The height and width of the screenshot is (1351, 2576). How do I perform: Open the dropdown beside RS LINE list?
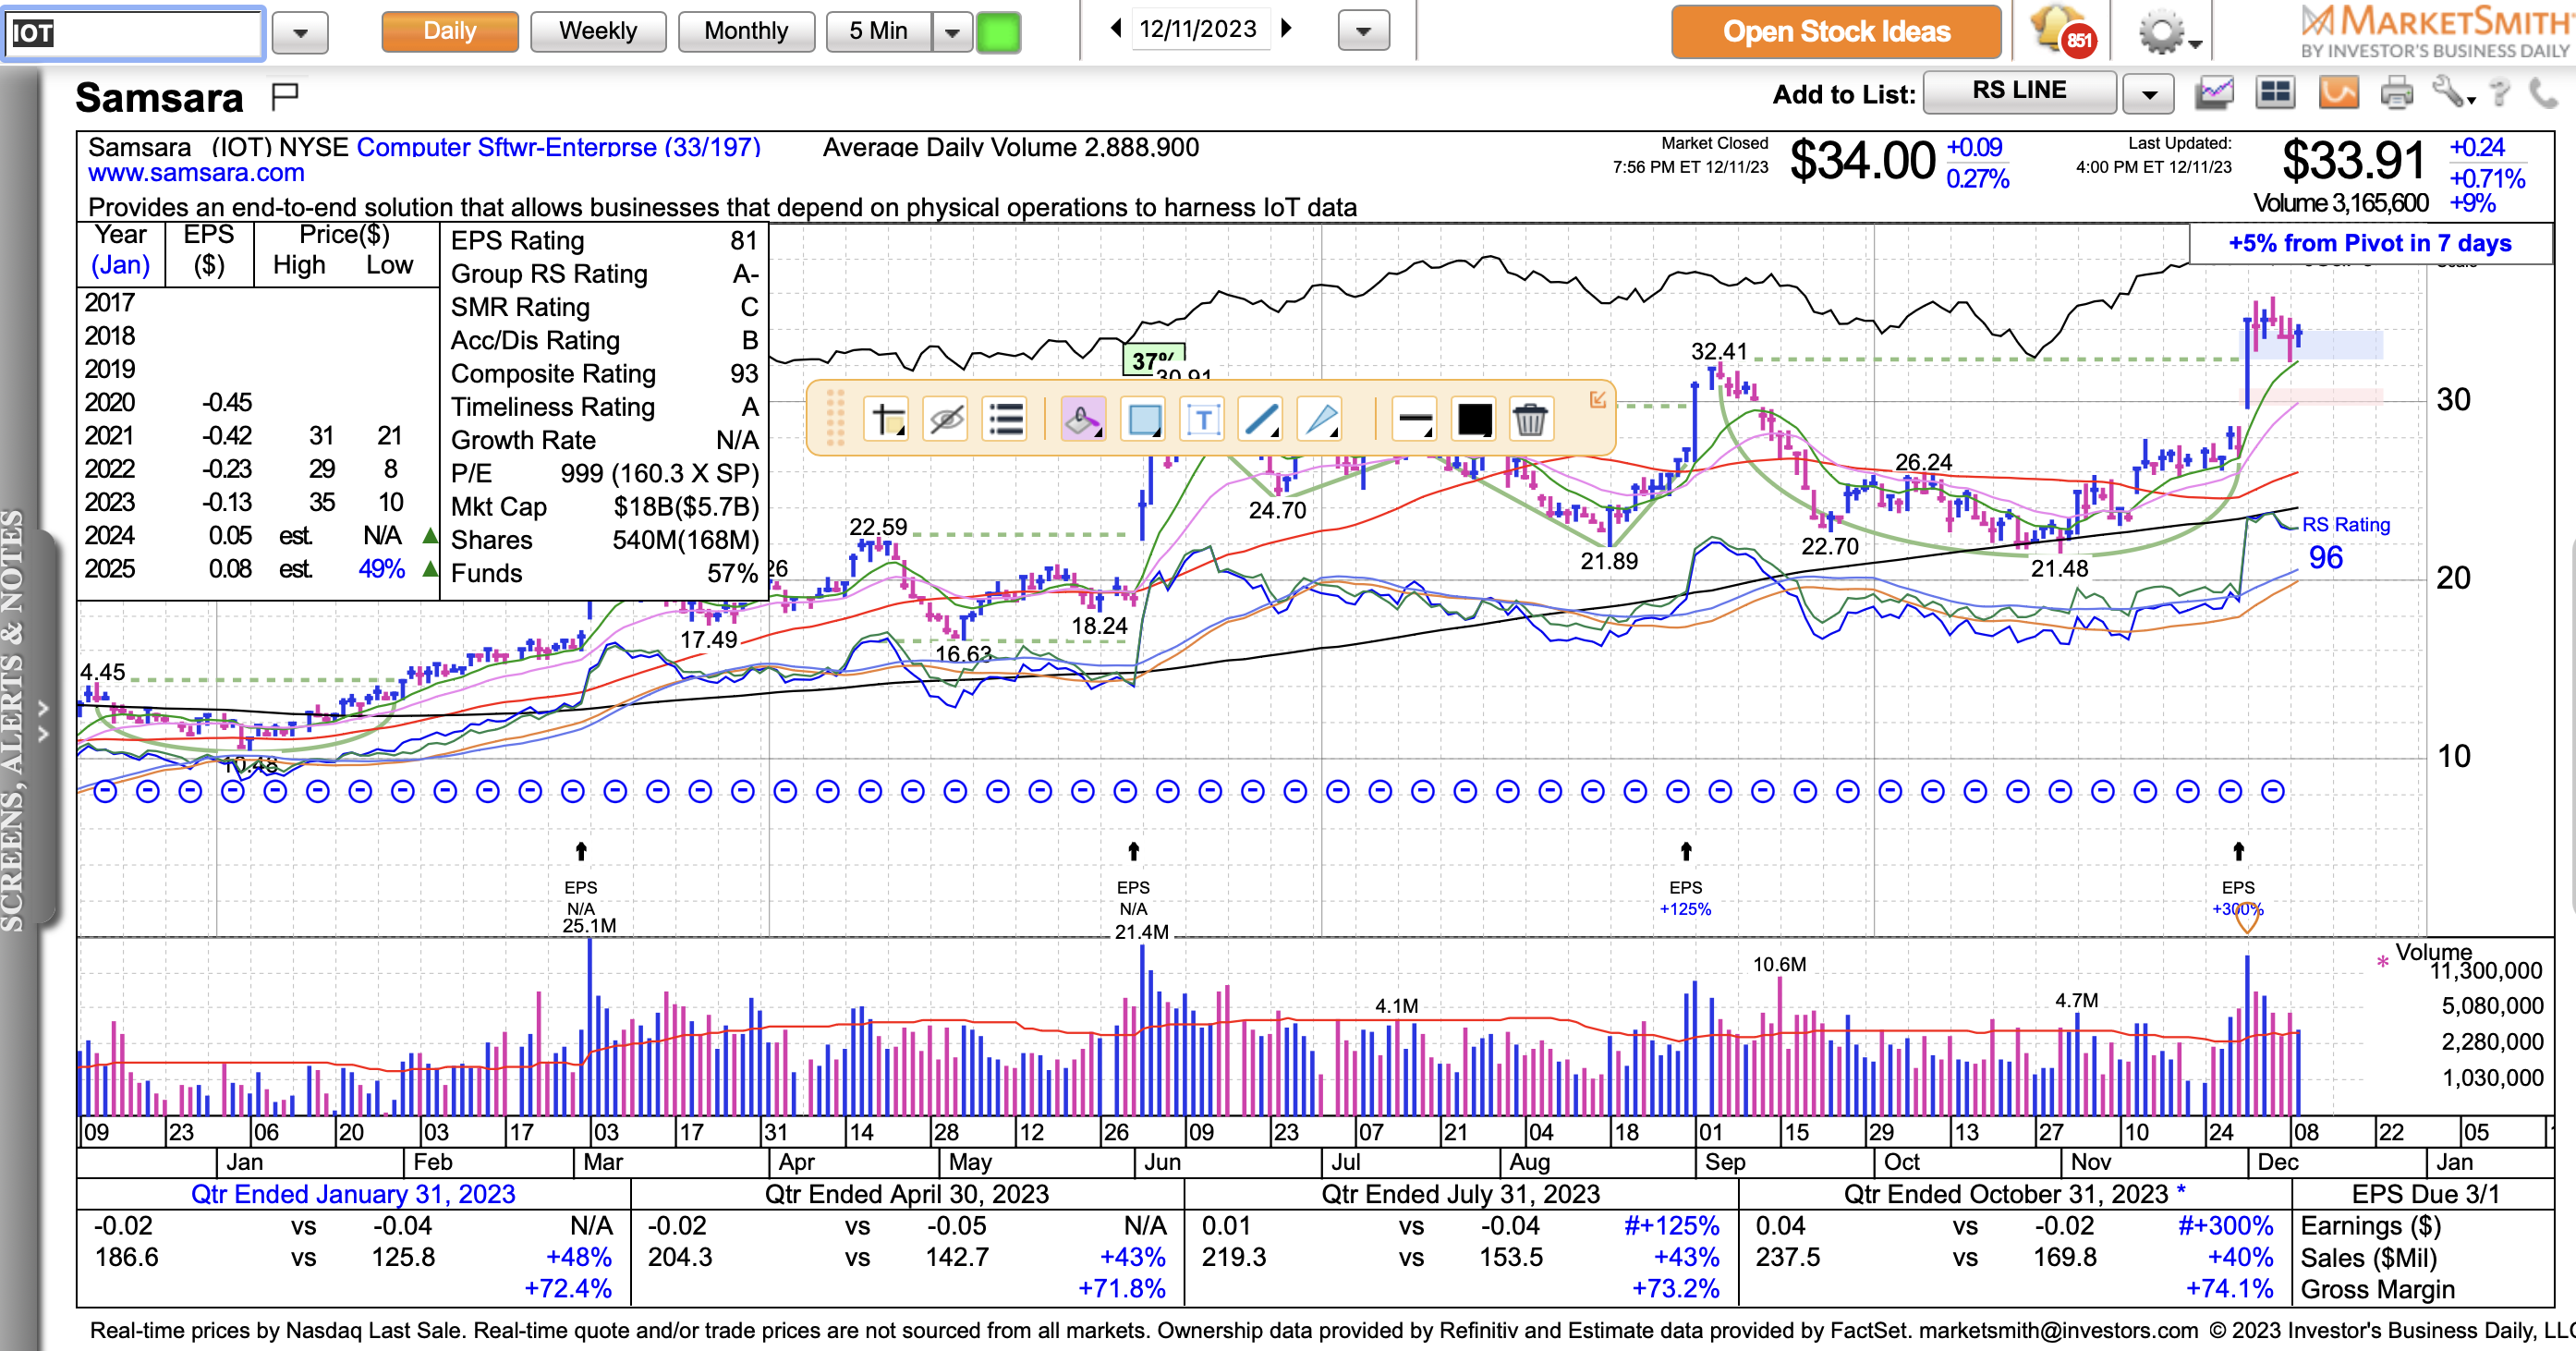click(2149, 94)
